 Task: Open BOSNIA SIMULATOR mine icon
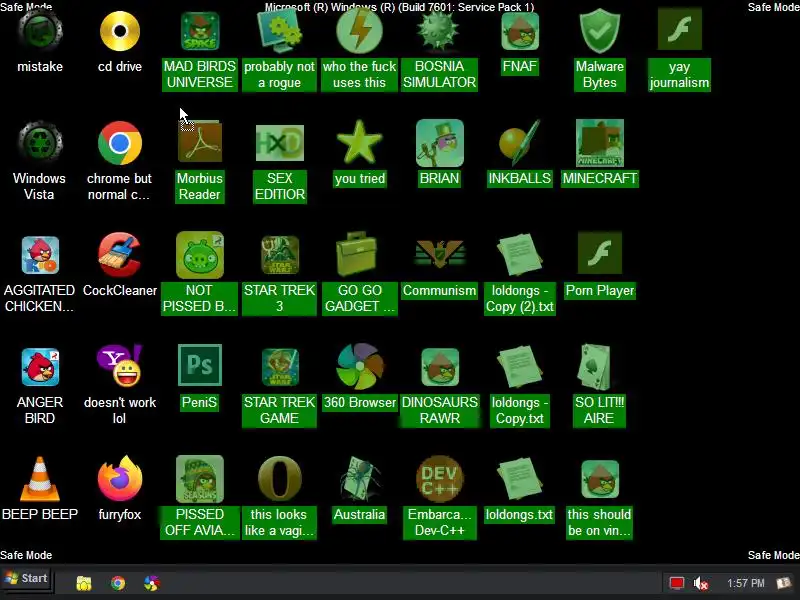pyautogui.click(x=439, y=32)
